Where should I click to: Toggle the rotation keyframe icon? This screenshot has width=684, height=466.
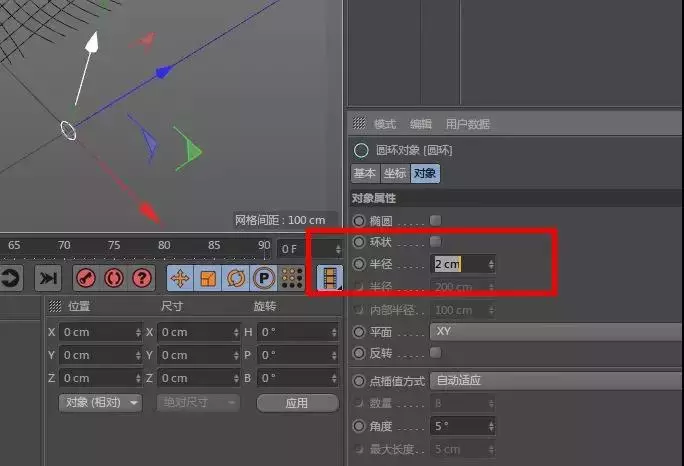(x=236, y=278)
